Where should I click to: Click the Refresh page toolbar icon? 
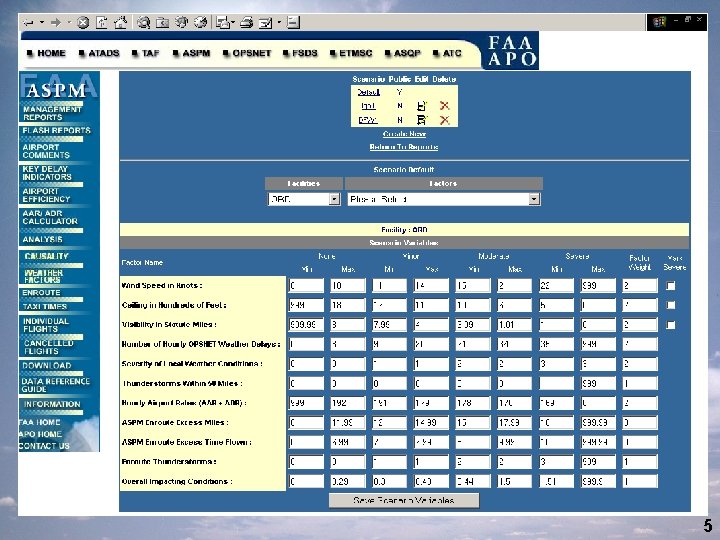[101, 22]
